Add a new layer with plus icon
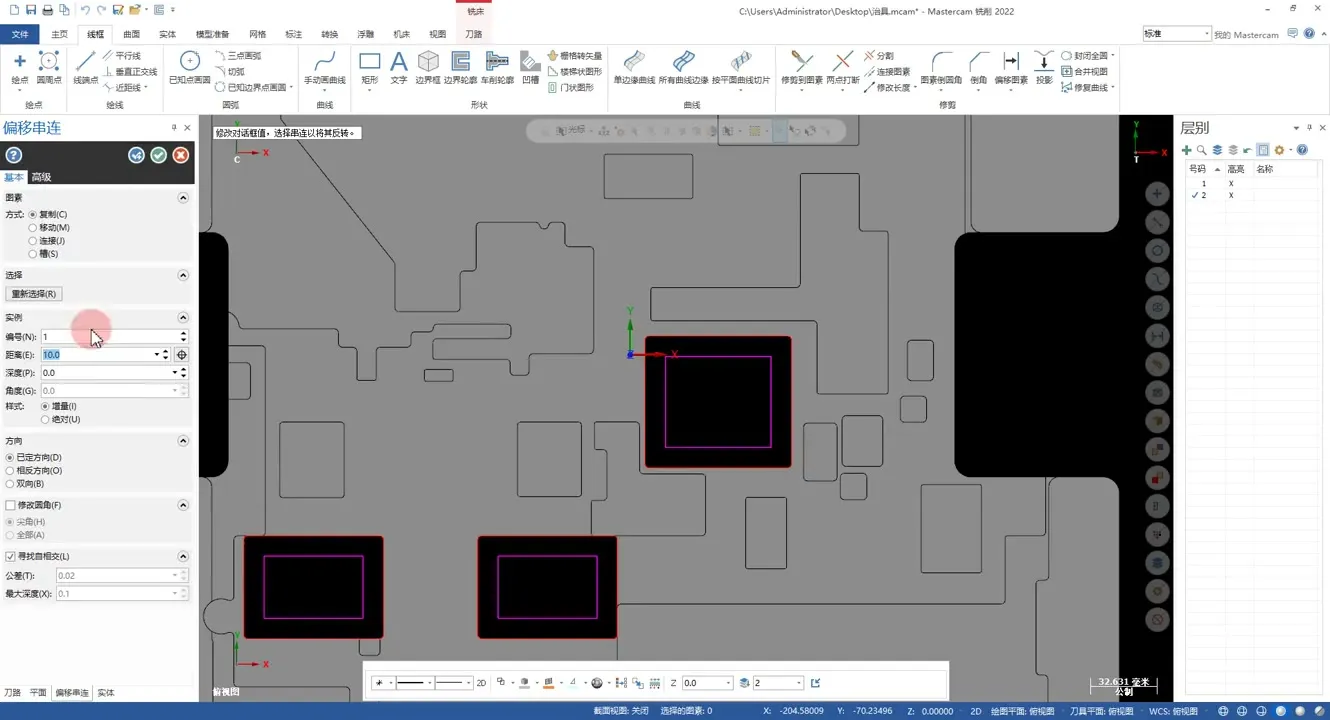The image size is (1330, 720). tap(1187, 150)
